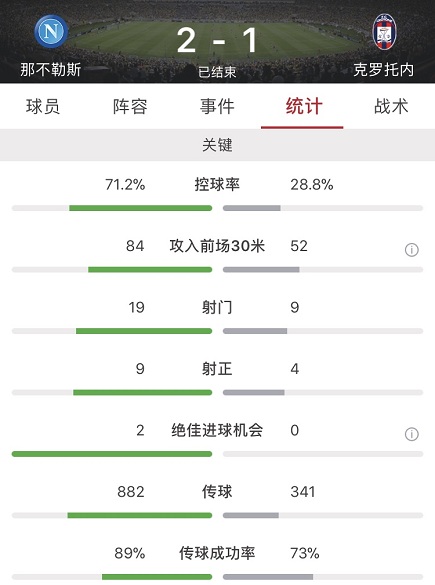Image resolution: width=435 pixels, height=585 pixels.
Task: Click the 射正 statistic label
Action: (217, 369)
